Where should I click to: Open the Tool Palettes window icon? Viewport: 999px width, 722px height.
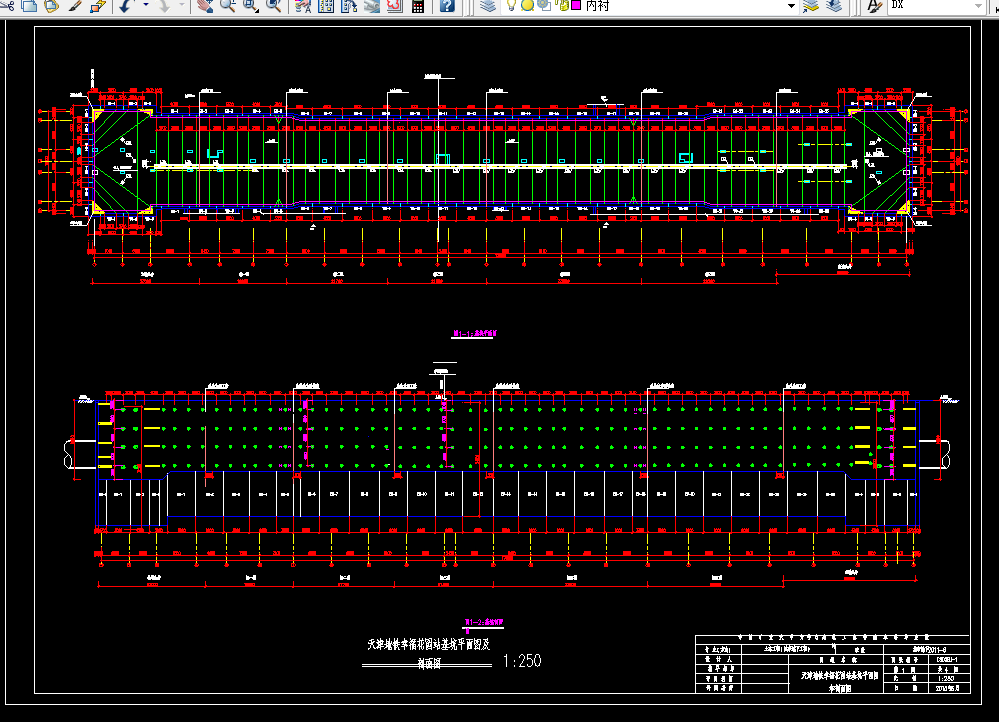click(349, 6)
